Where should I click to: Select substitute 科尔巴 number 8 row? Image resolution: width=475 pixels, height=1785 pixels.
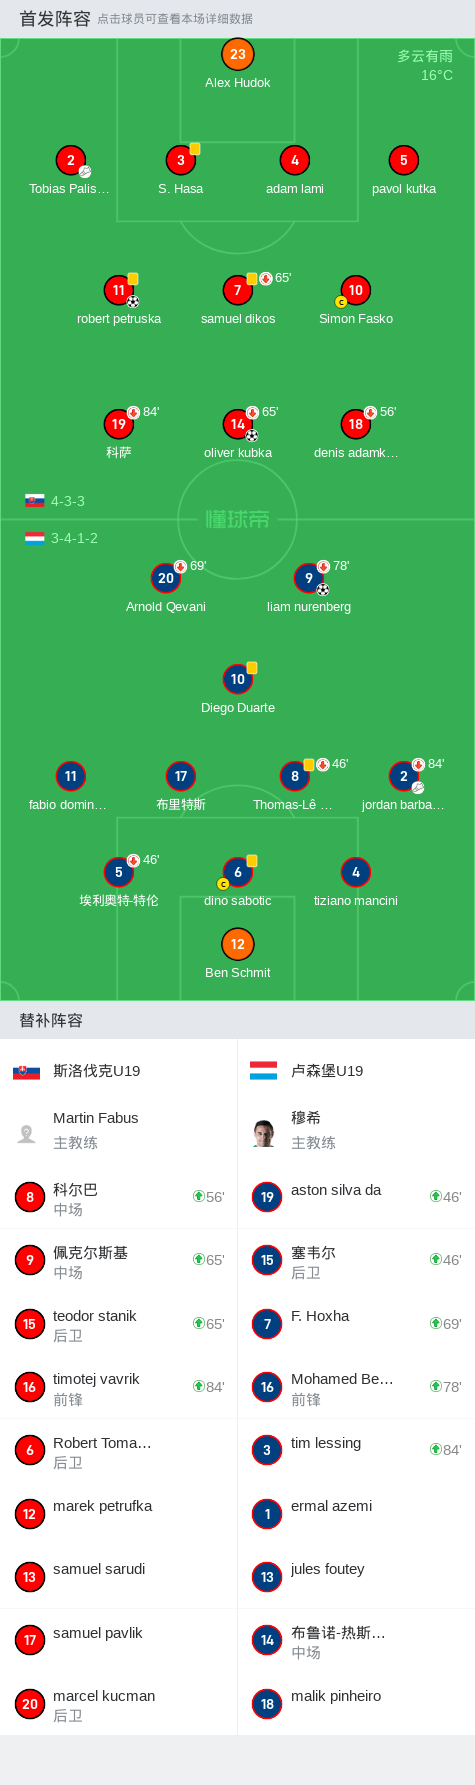click(x=118, y=1197)
